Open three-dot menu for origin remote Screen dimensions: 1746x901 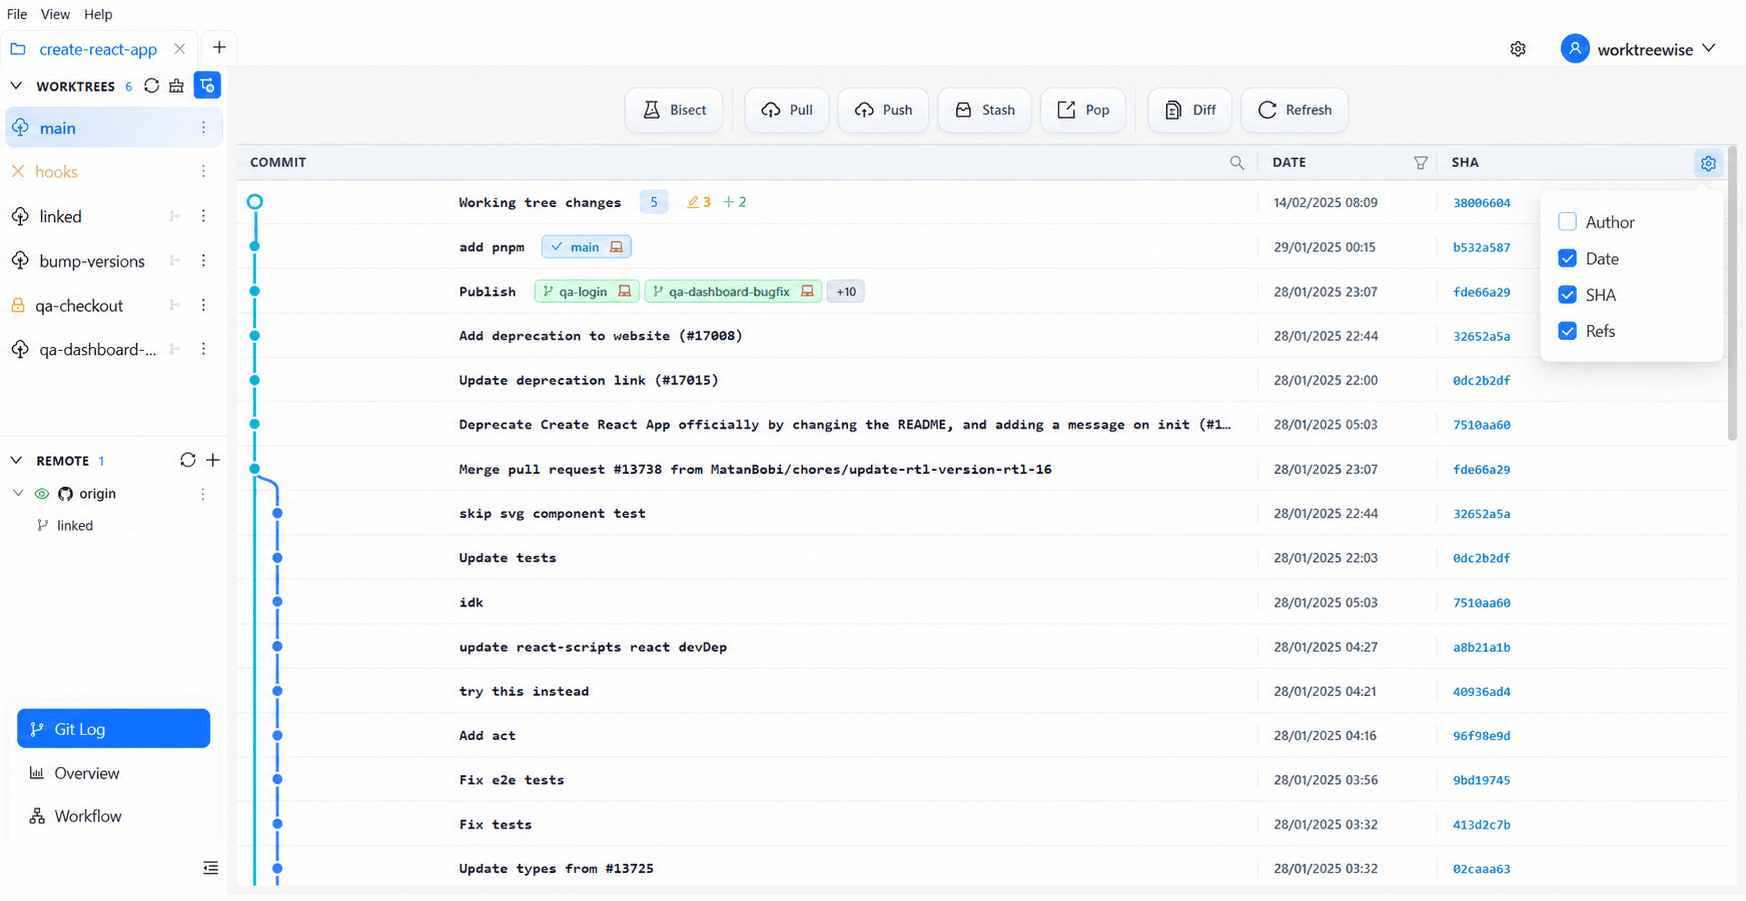pos(203,494)
